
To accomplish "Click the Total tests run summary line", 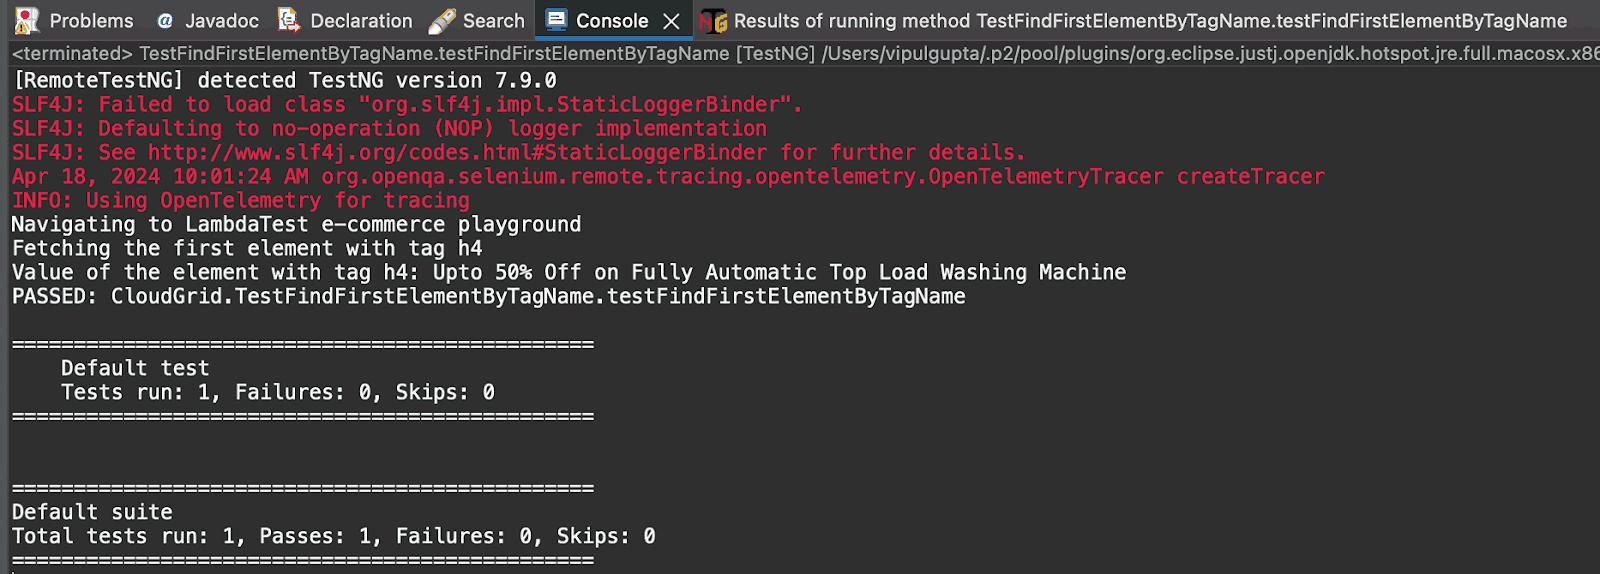I will (x=333, y=537).
